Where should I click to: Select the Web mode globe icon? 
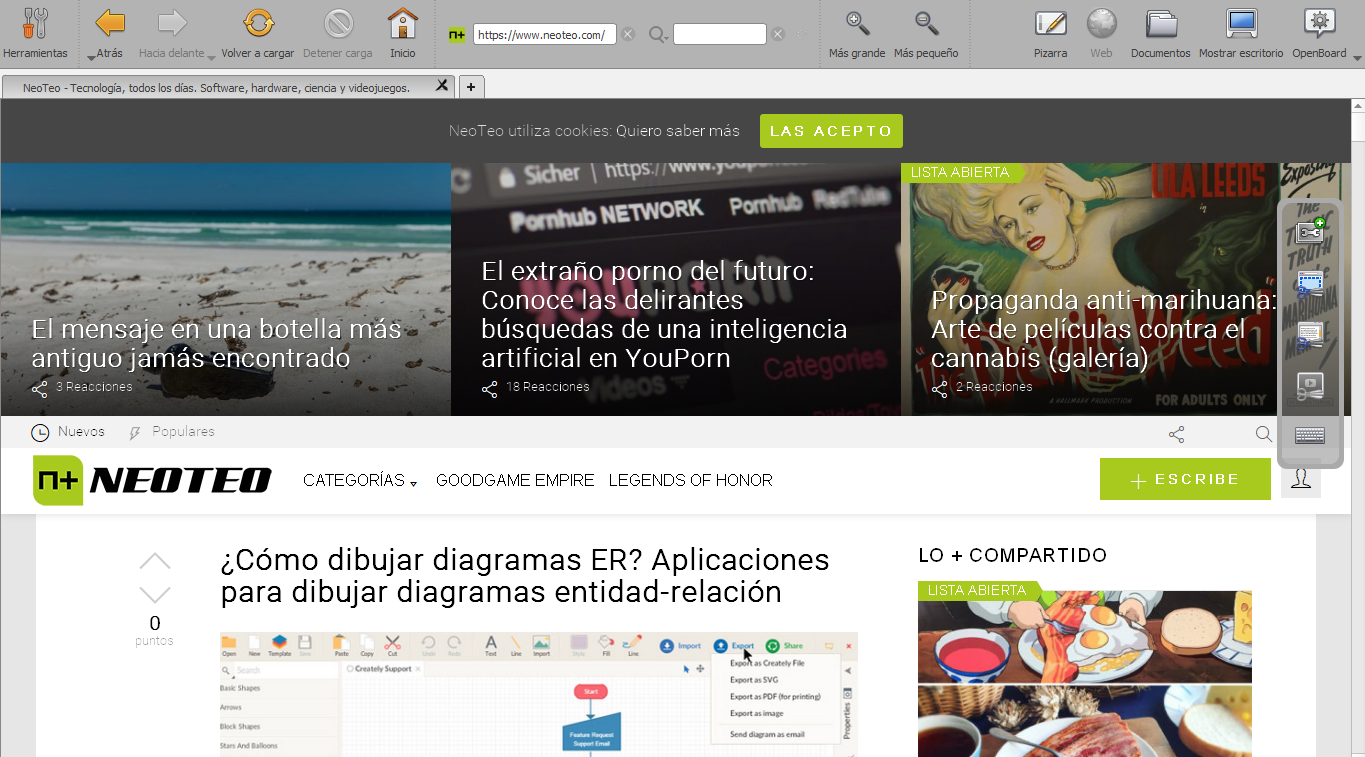(x=1101, y=23)
